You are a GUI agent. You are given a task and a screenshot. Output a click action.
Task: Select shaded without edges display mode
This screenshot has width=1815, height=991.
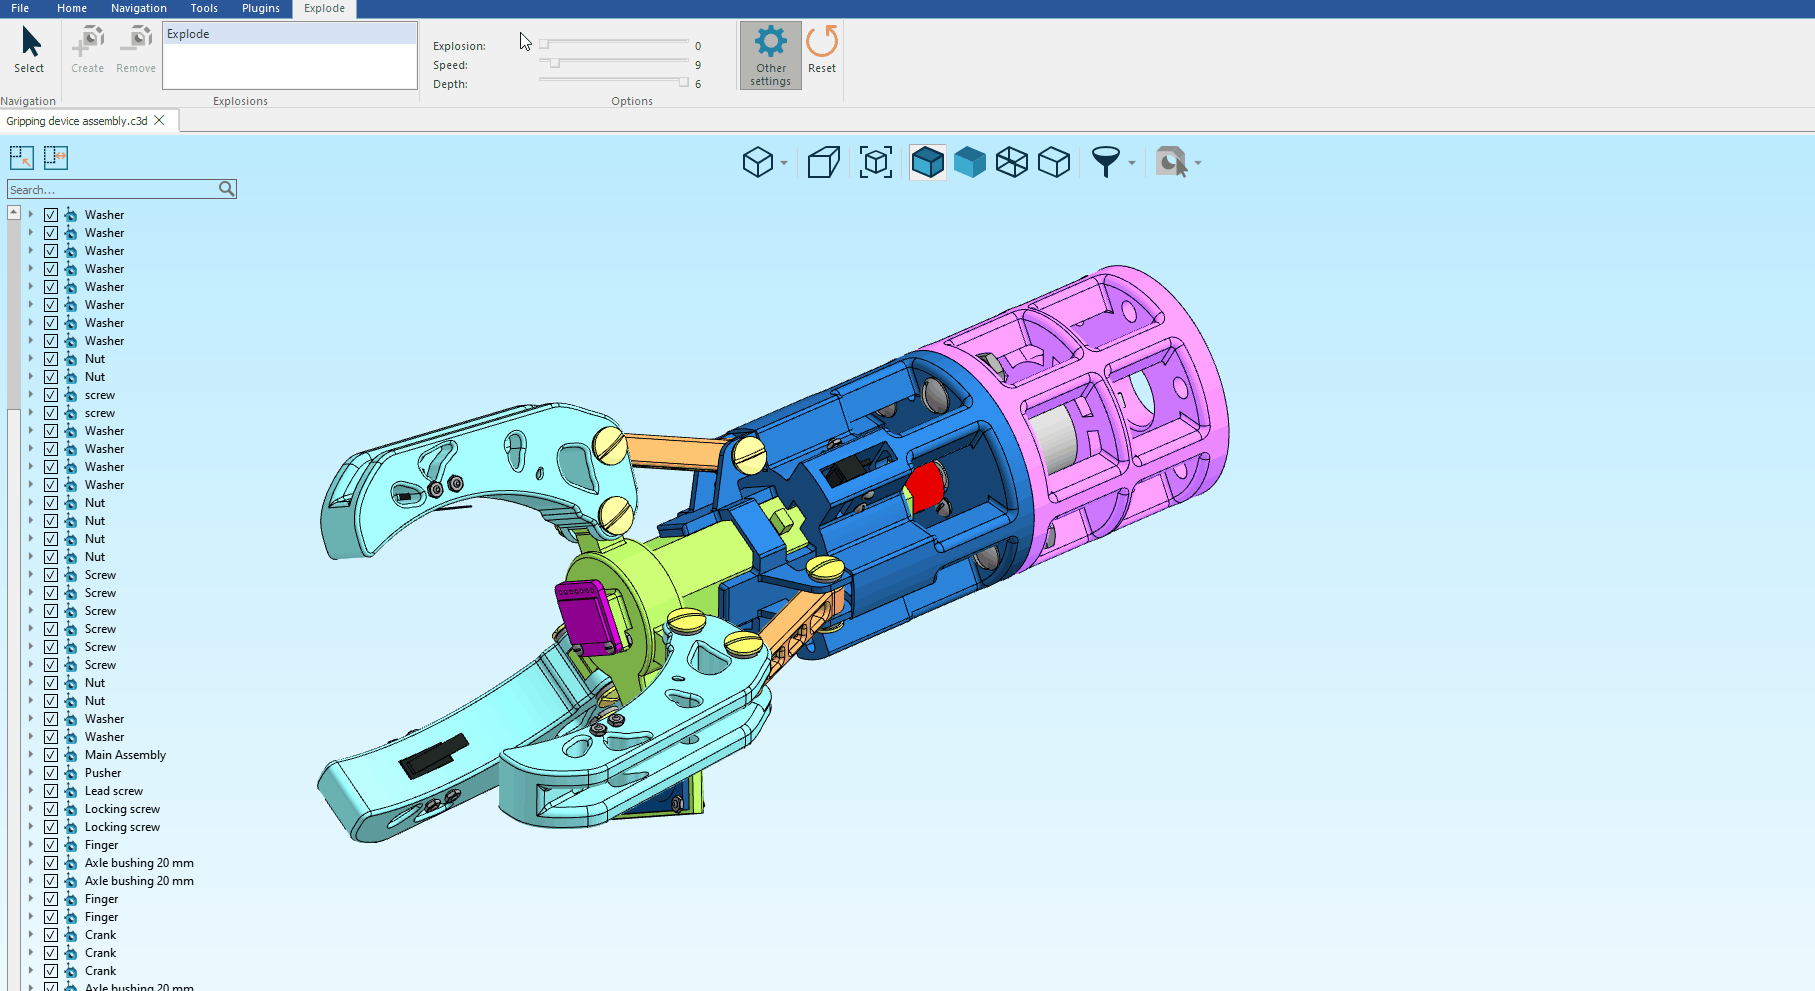969,162
